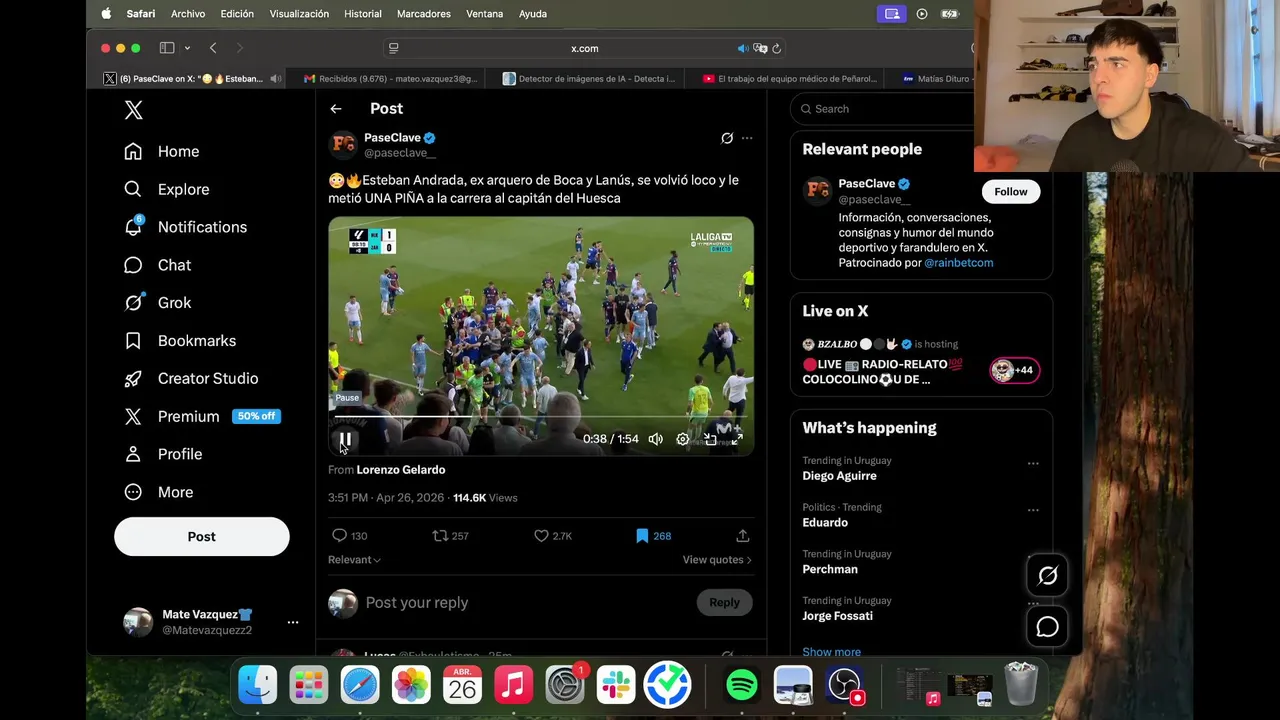1280x720 pixels.
Task: Join the BZALBO live broadcast
Action: [1014, 370]
